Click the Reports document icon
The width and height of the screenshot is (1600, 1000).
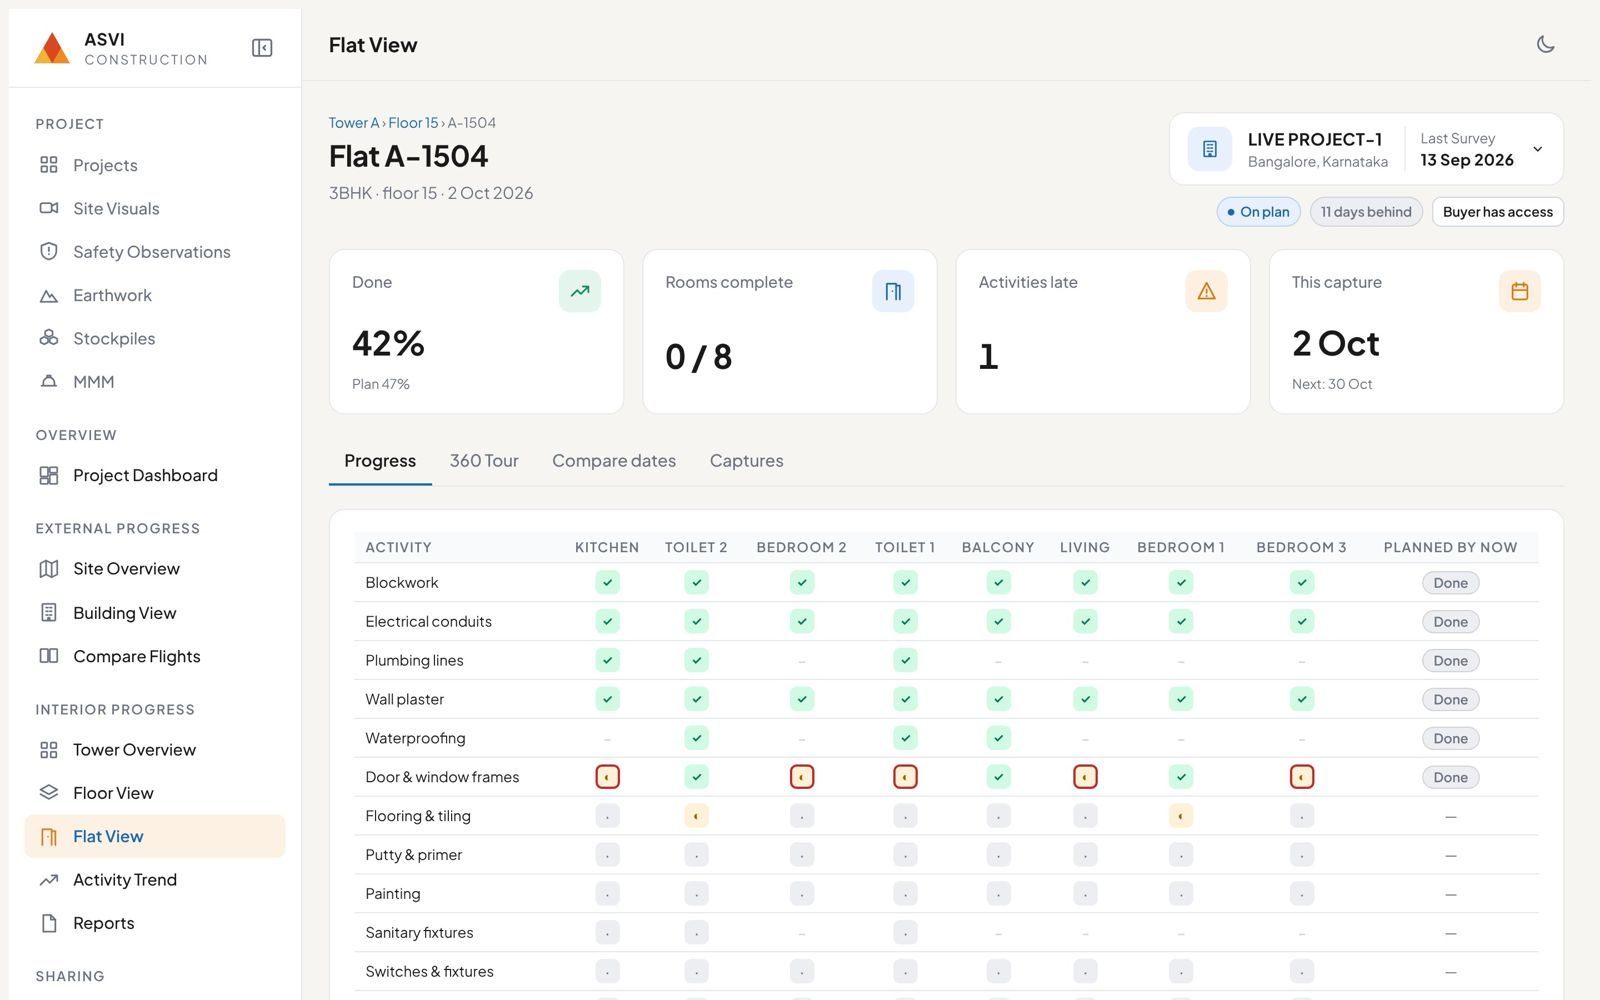click(48, 923)
